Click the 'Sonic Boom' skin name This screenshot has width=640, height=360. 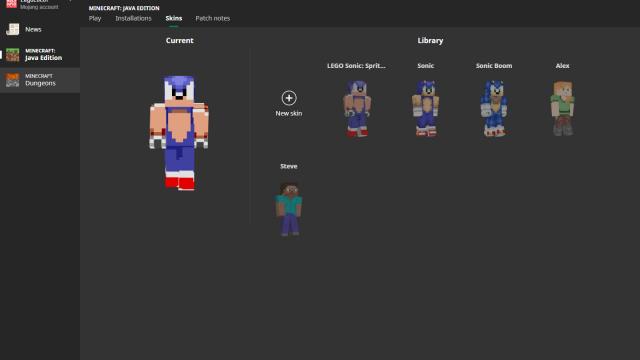point(494,66)
